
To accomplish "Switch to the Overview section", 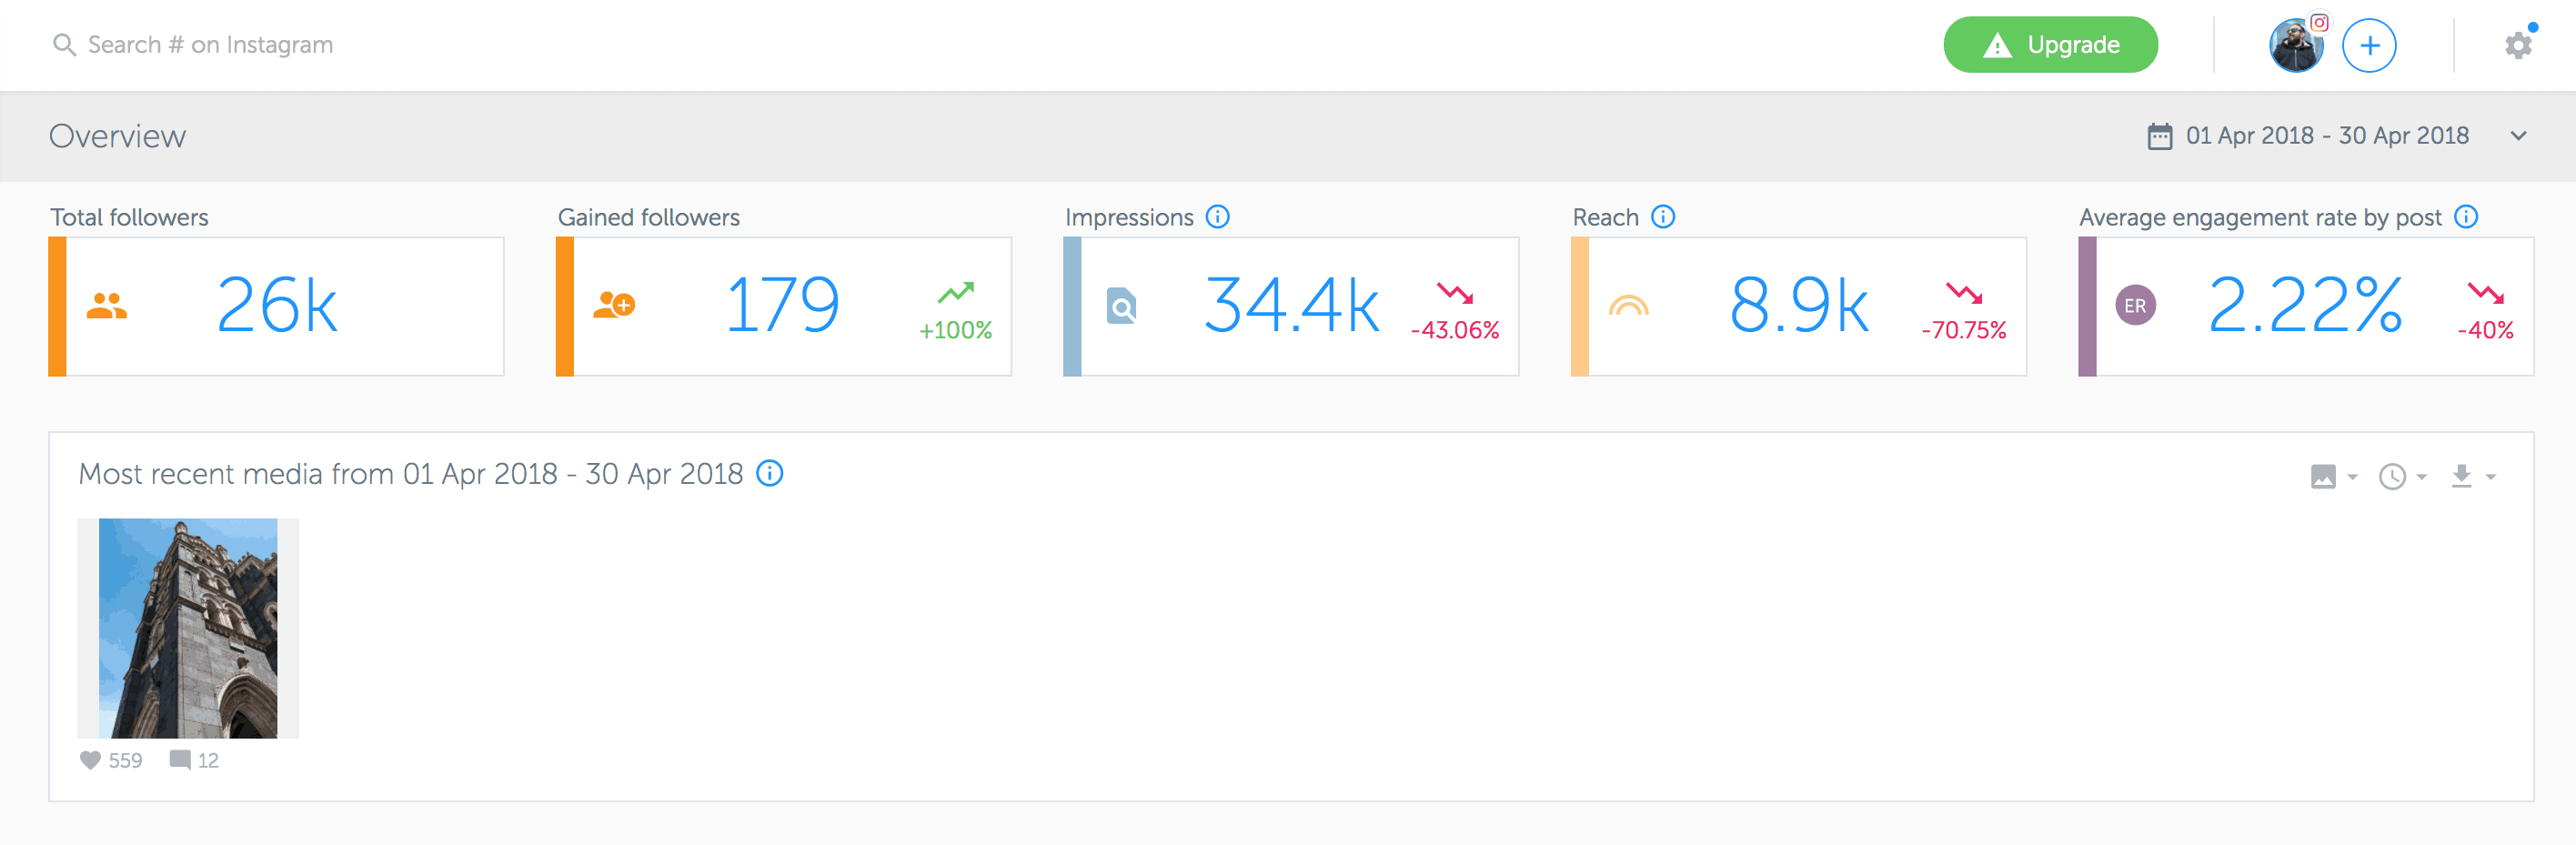I will [x=117, y=136].
